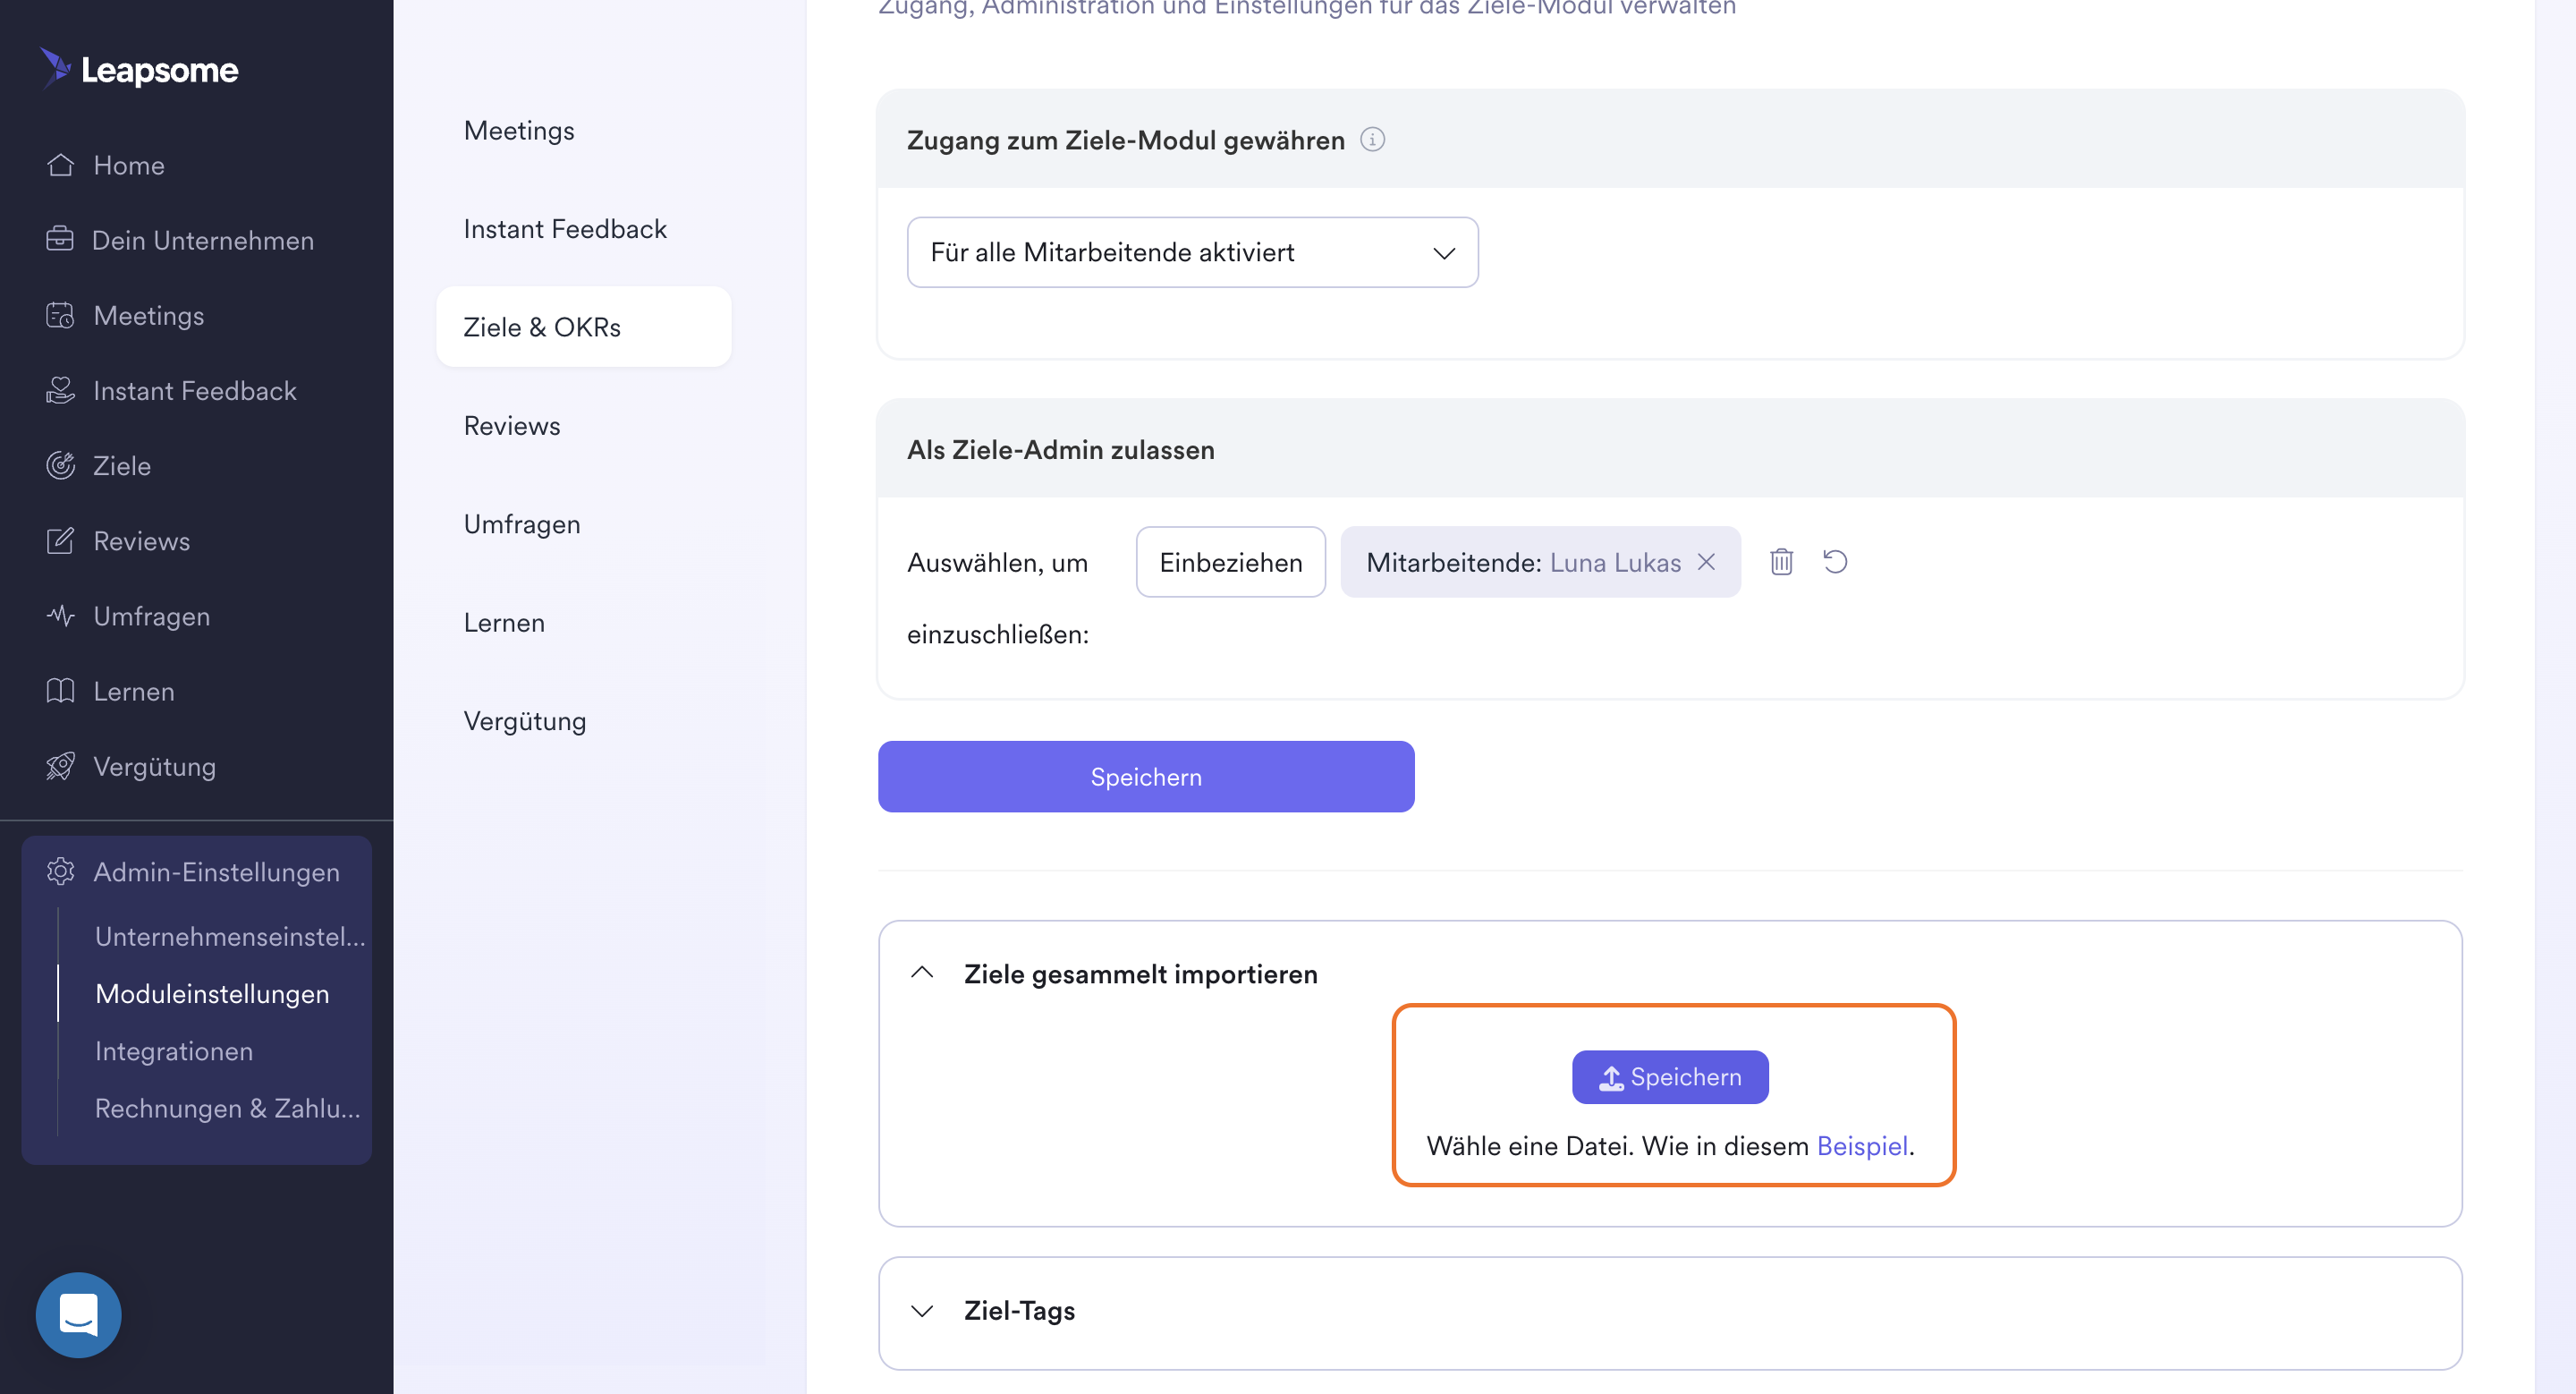This screenshot has height=1394, width=2576.
Task: Click the Admin-Einstellungen gear icon
Action: point(60,871)
